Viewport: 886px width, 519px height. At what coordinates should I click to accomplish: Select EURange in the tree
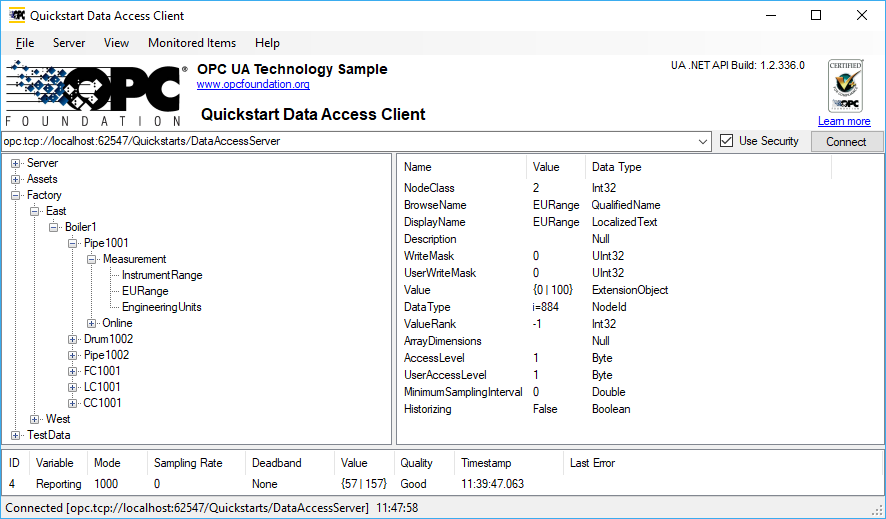145,291
